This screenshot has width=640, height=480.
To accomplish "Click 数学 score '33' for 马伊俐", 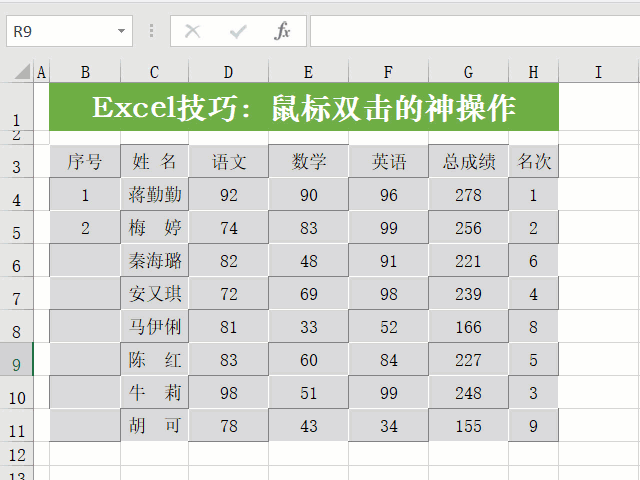I will (308, 327).
